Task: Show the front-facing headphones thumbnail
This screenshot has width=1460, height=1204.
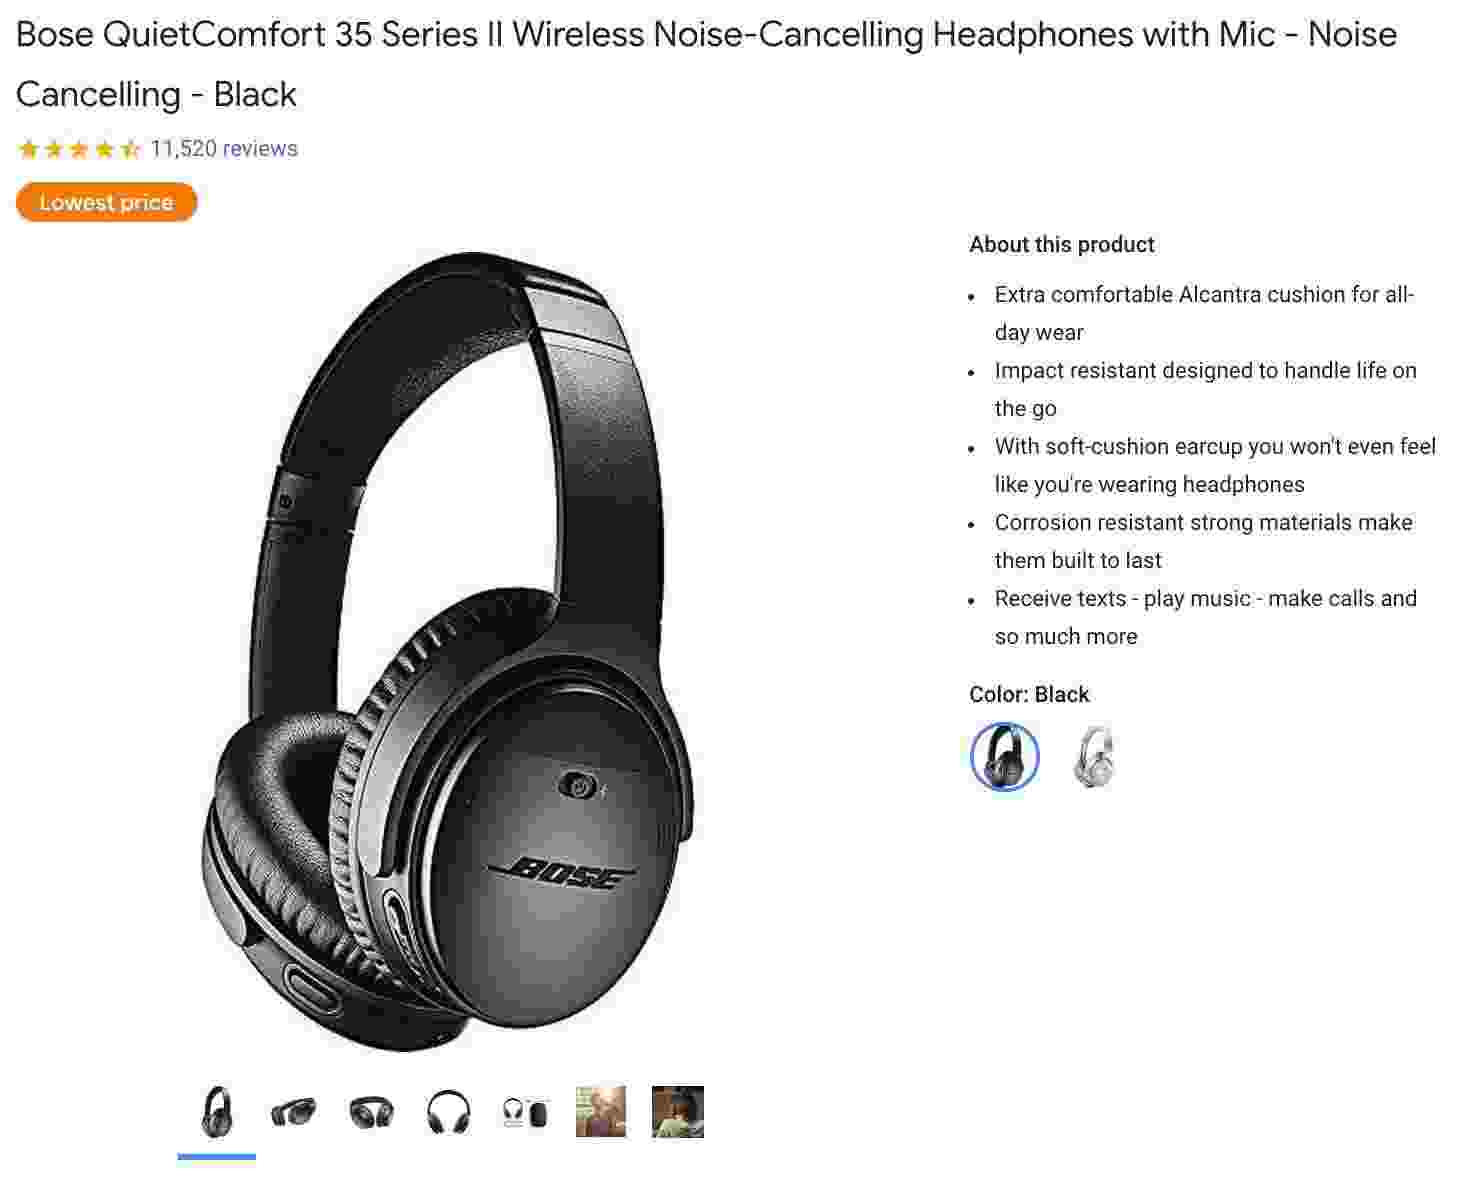Action: pyautogui.click(x=448, y=1112)
